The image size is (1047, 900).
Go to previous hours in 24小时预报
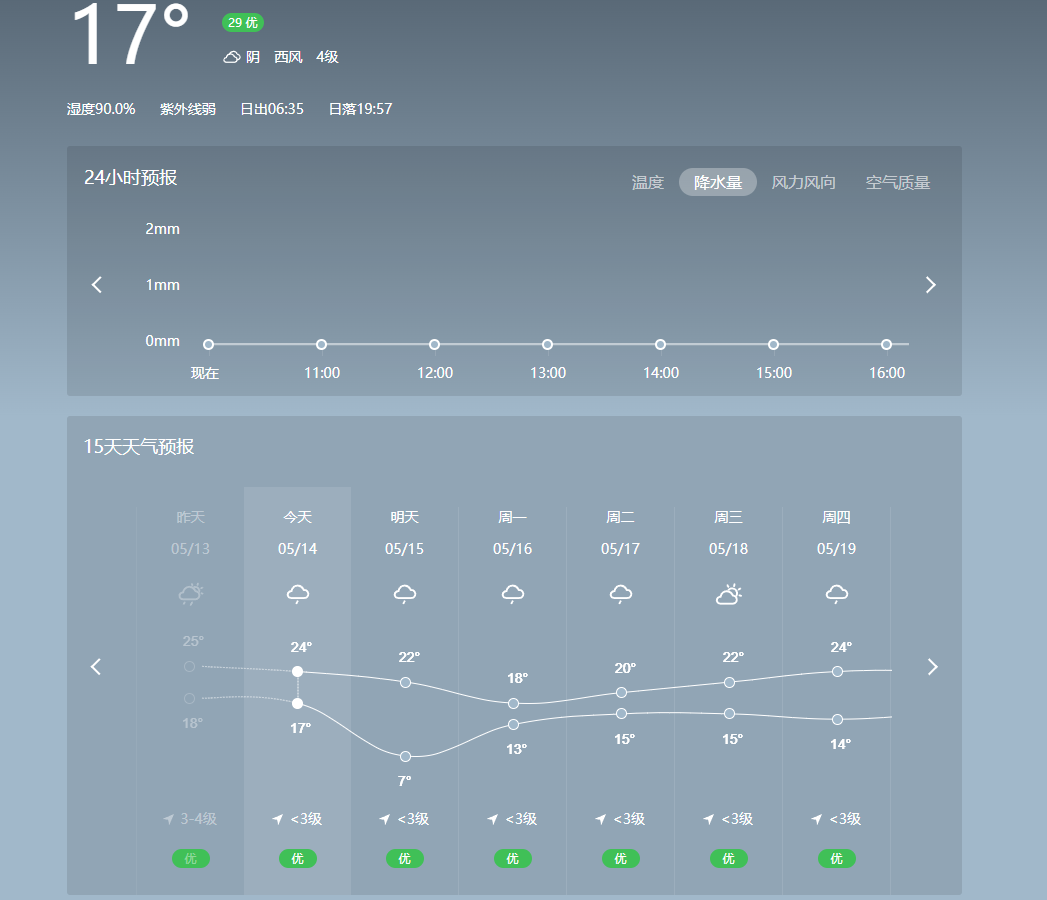pyautogui.click(x=97, y=285)
